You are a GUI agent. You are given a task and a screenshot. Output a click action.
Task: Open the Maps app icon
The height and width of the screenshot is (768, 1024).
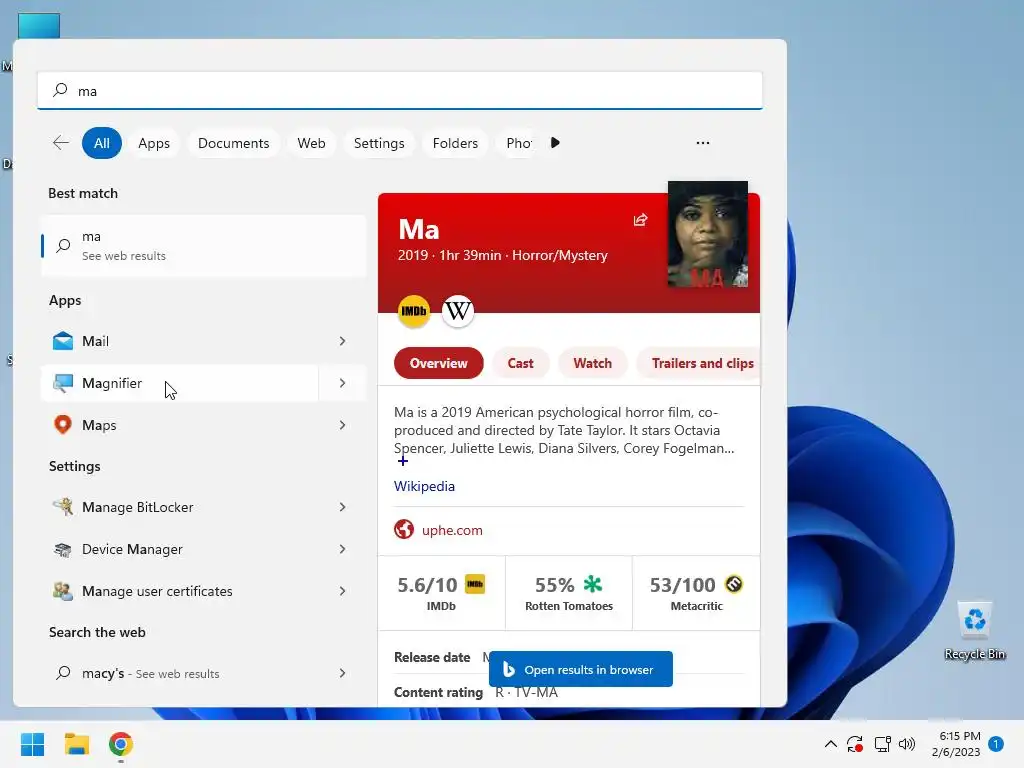[x=63, y=425]
